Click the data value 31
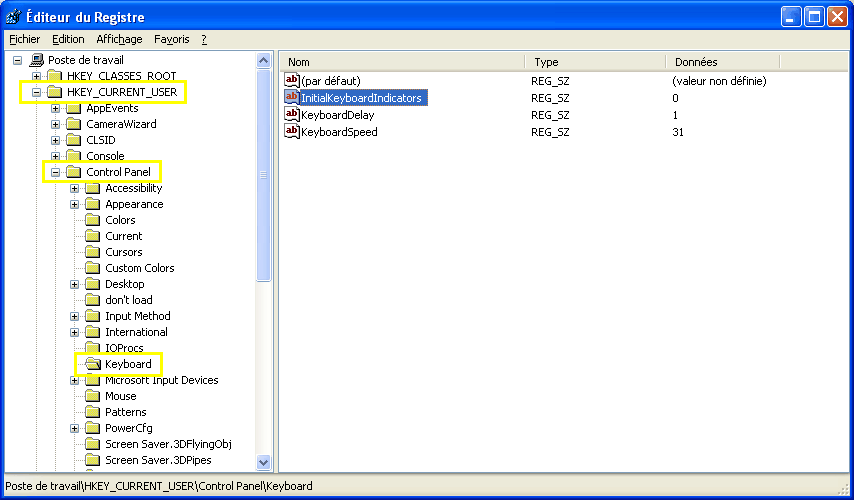The width and height of the screenshot is (854, 500). (678, 132)
